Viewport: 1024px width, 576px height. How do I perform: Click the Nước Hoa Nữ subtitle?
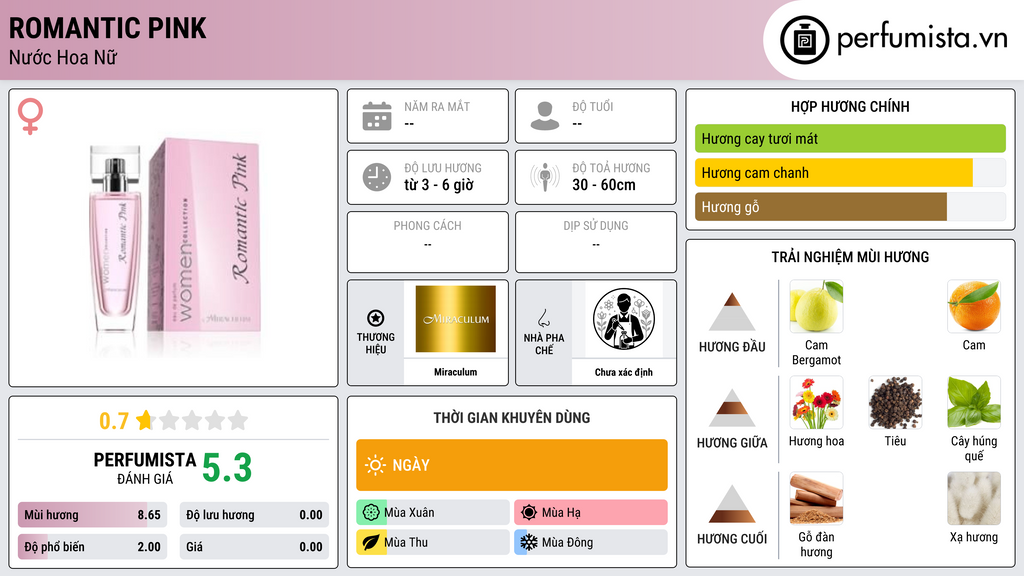pos(63,57)
